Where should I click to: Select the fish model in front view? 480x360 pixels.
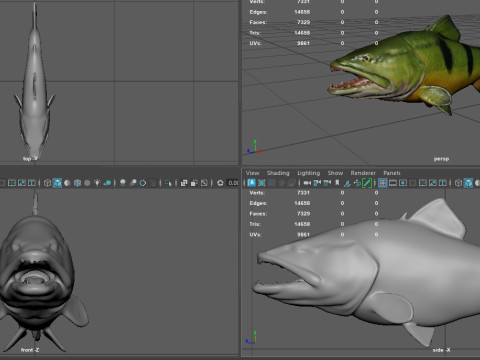(37, 273)
